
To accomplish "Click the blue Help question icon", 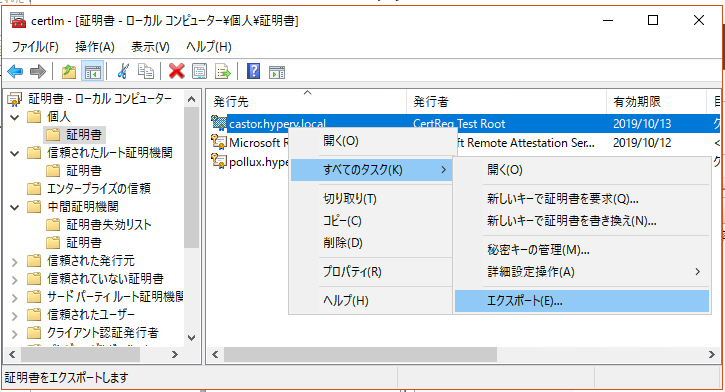I will [253, 71].
